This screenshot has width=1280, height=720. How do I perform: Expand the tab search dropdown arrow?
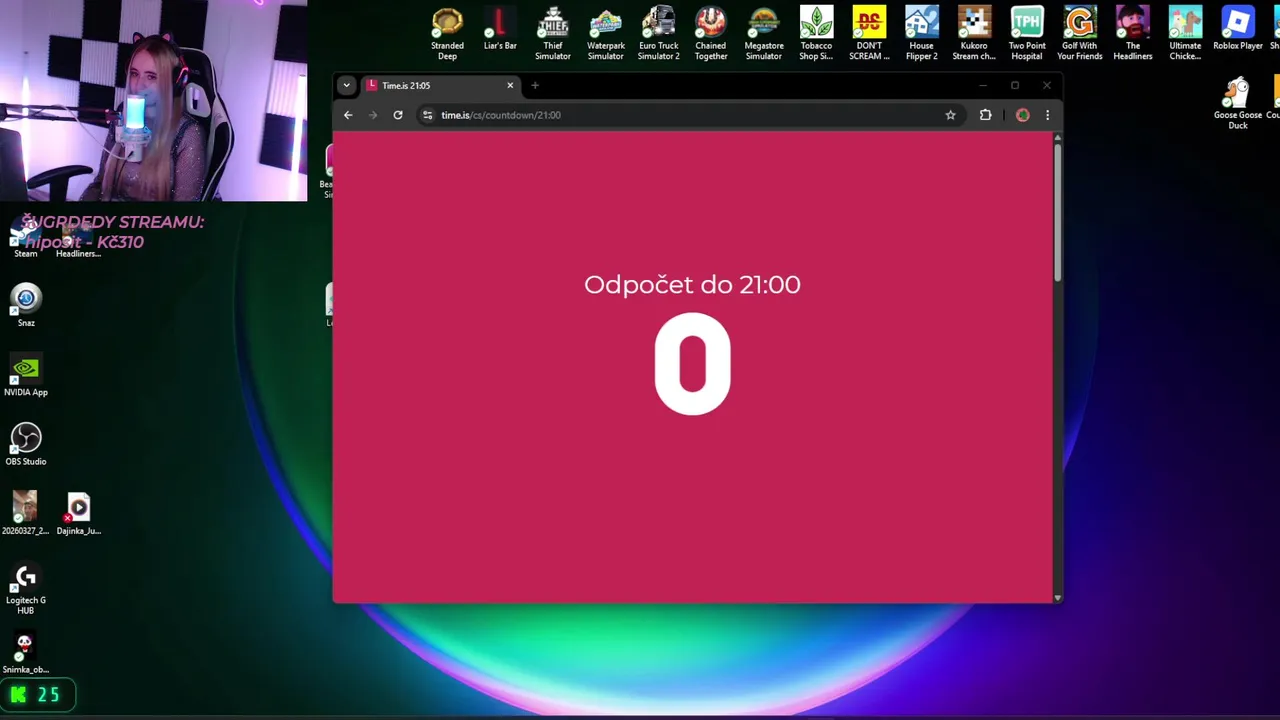[346, 85]
